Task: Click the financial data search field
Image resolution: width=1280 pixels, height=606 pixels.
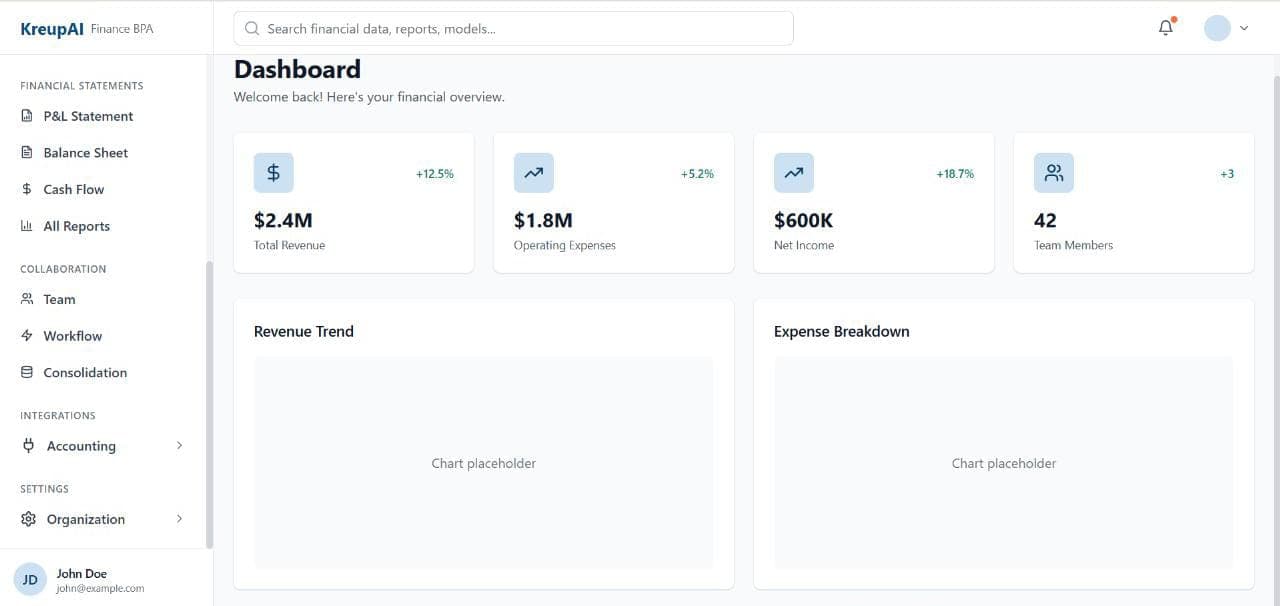Action: point(513,28)
